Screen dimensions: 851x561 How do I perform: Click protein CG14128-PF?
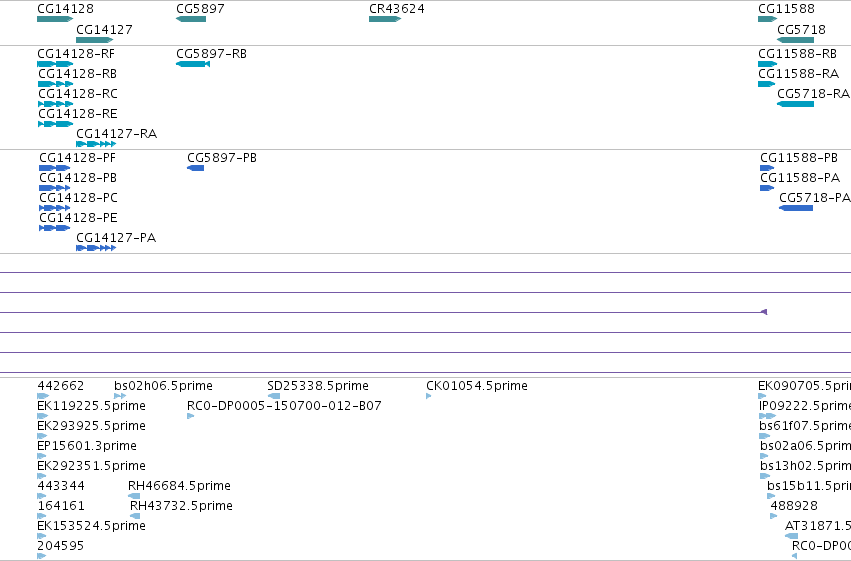click(x=54, y=168)
